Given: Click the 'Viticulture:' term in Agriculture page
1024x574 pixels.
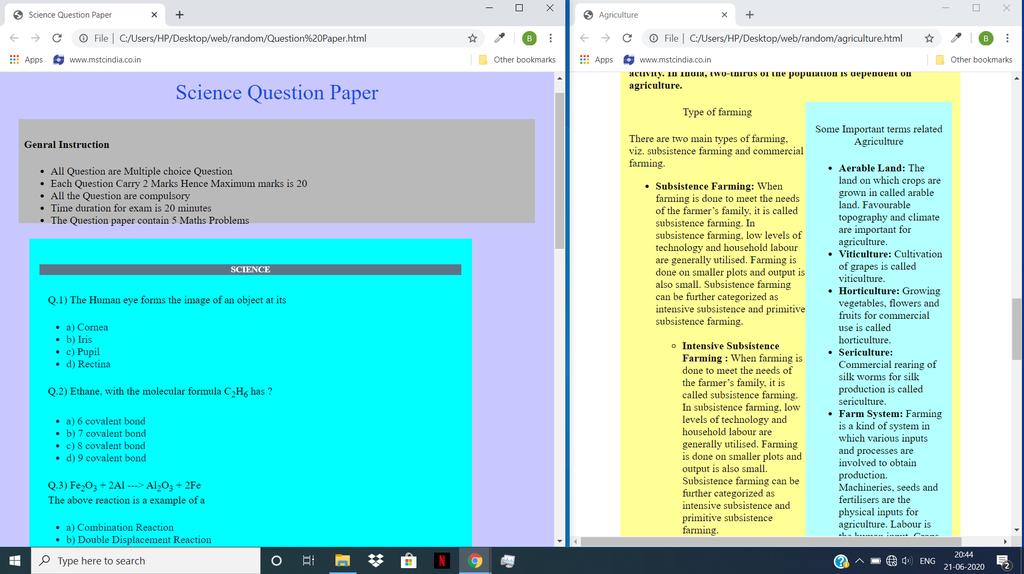Looking at the screenshot, I should pos(865,254).
